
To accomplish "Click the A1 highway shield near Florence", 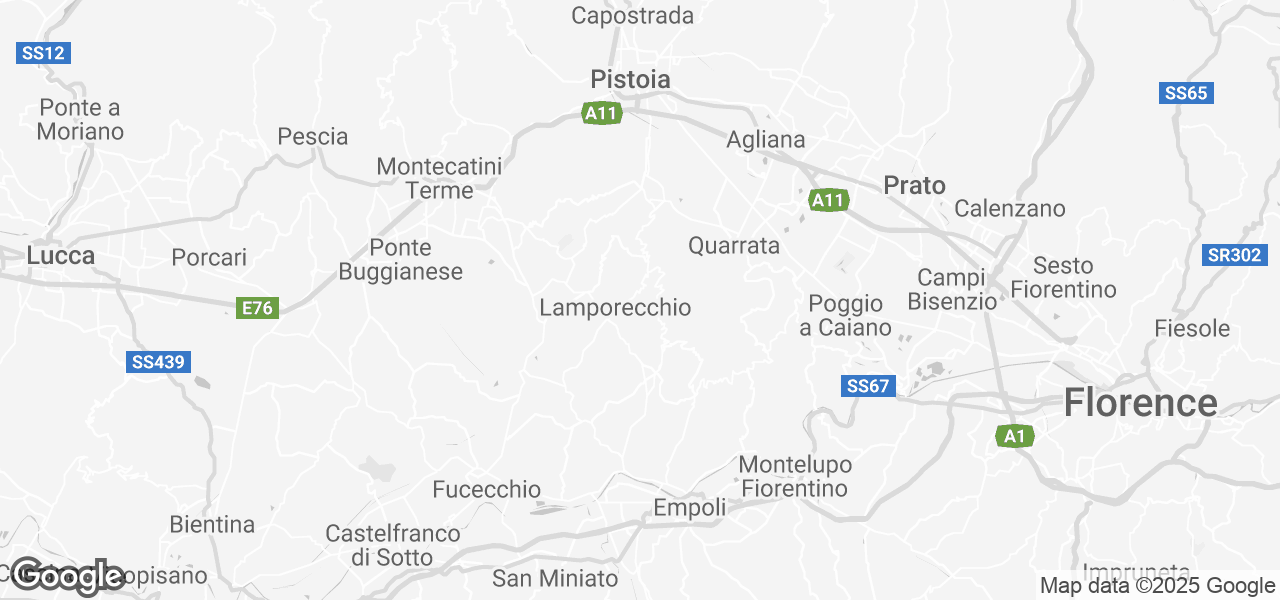I will (1014, 436).
